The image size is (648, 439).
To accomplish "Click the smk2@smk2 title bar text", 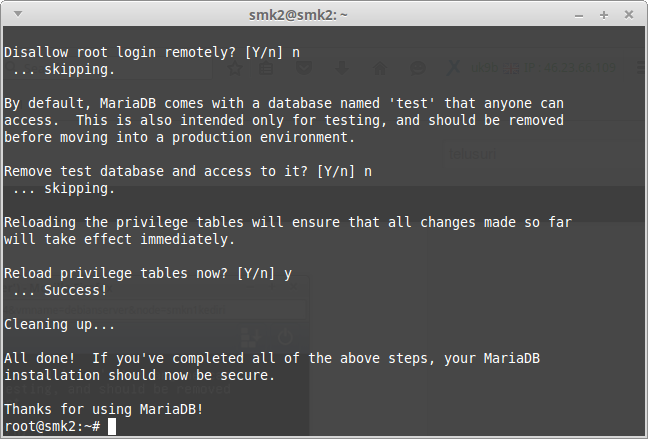I will [298, 15].
